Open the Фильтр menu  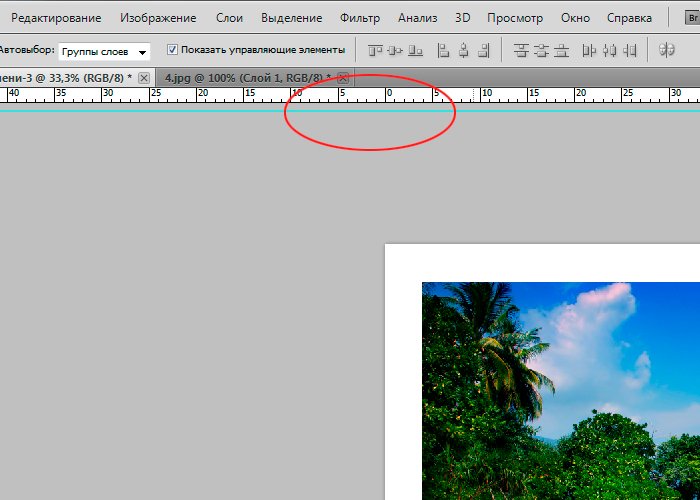(x=359, y=18)
